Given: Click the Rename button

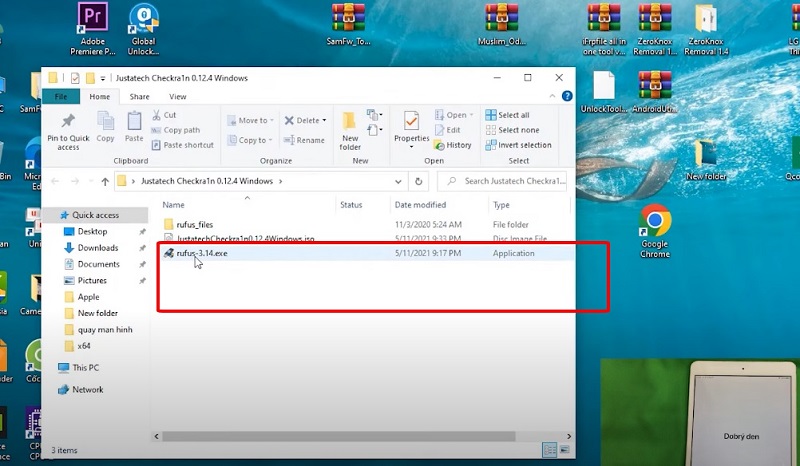Looking at the screenshot, I should (x=304, y=141).
